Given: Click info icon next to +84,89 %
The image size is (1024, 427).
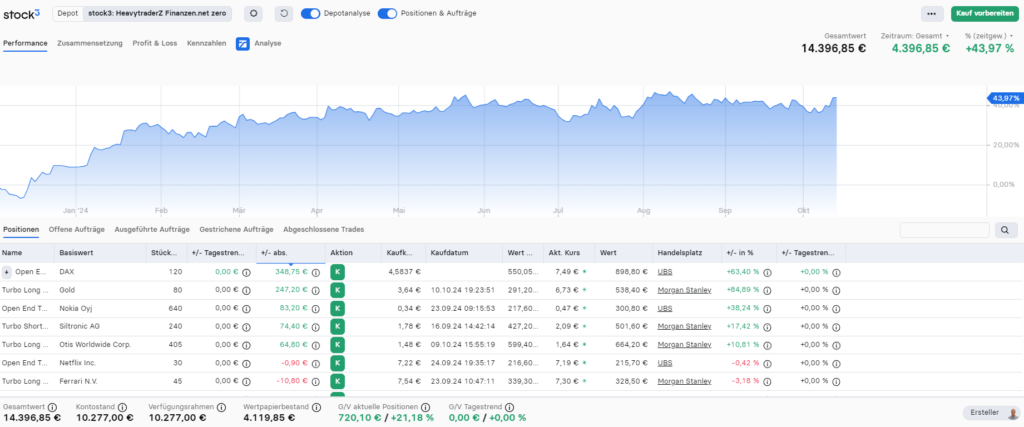Looking at the screenshot, I should click(x=767, y=290).
